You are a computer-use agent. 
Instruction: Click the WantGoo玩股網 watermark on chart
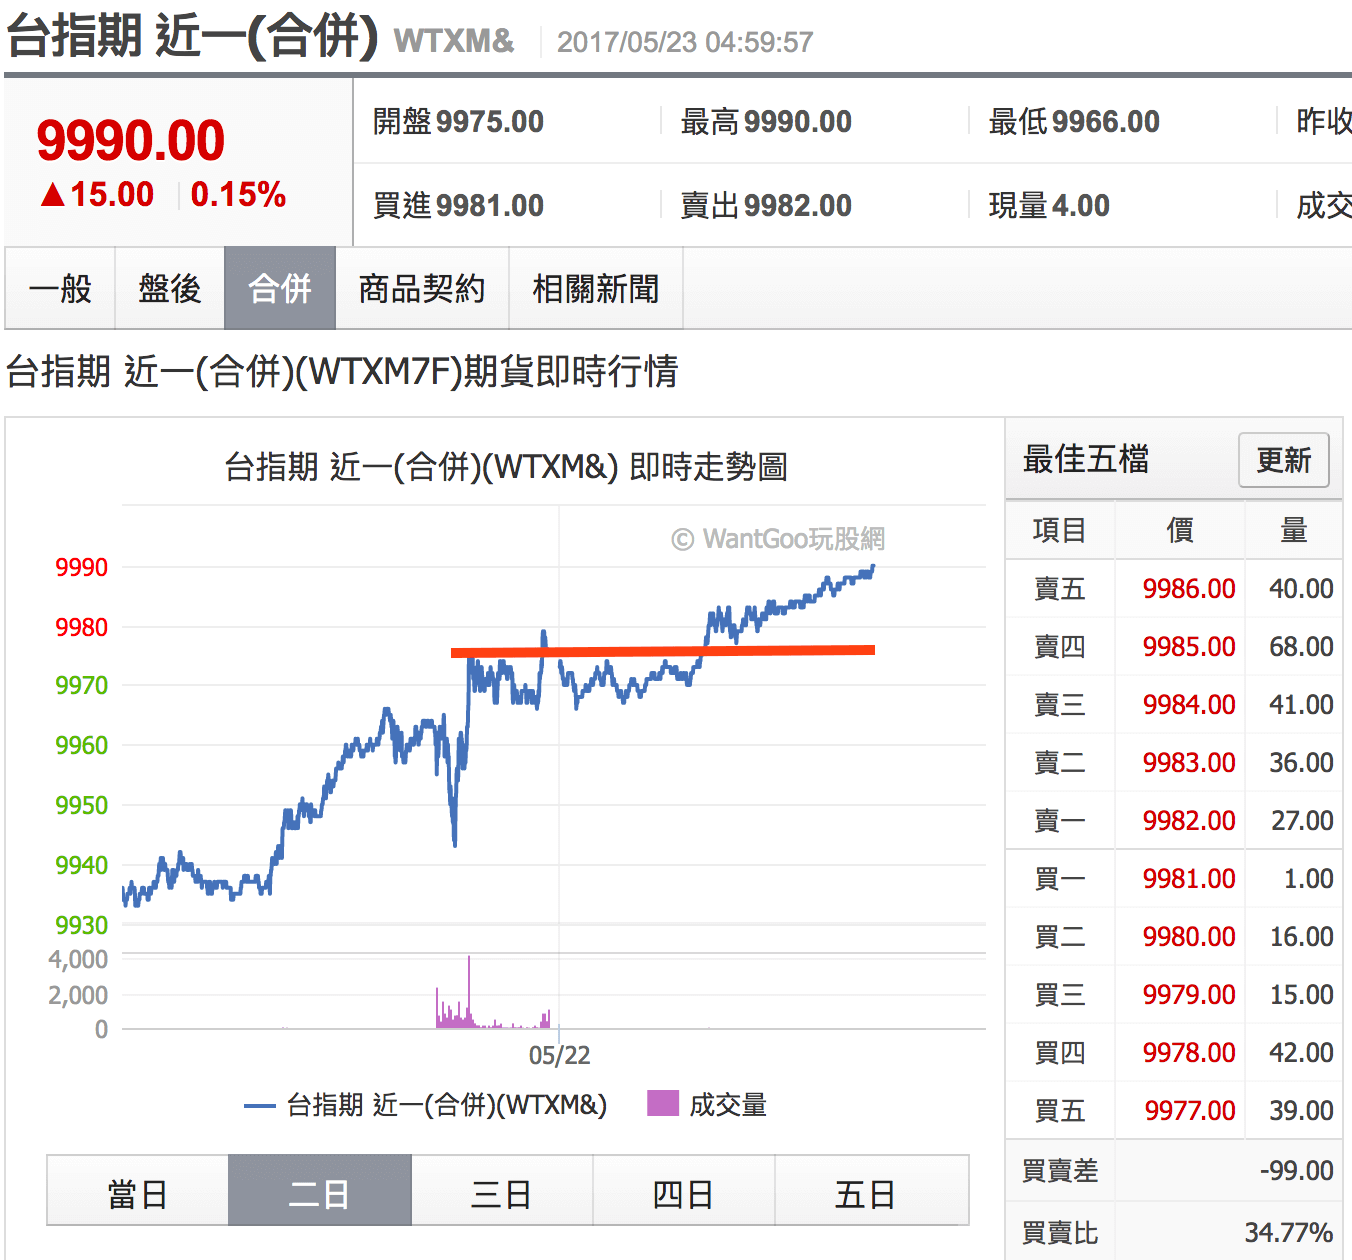coord(778,539)
